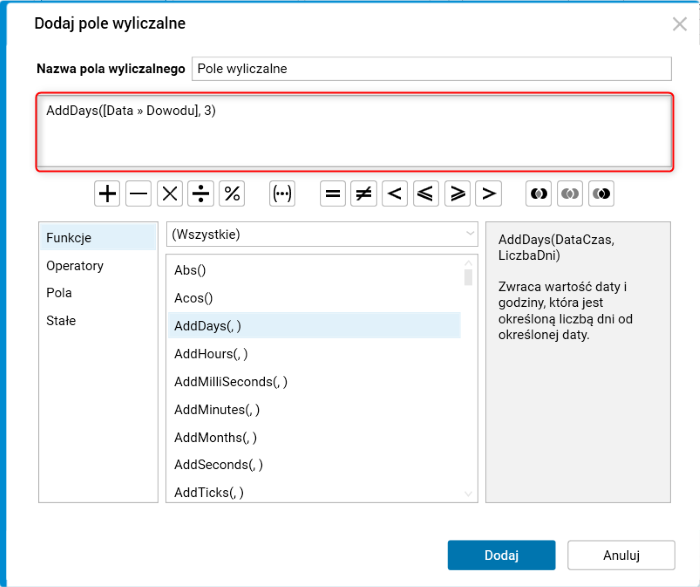Insert the division operator

(201, 194)
